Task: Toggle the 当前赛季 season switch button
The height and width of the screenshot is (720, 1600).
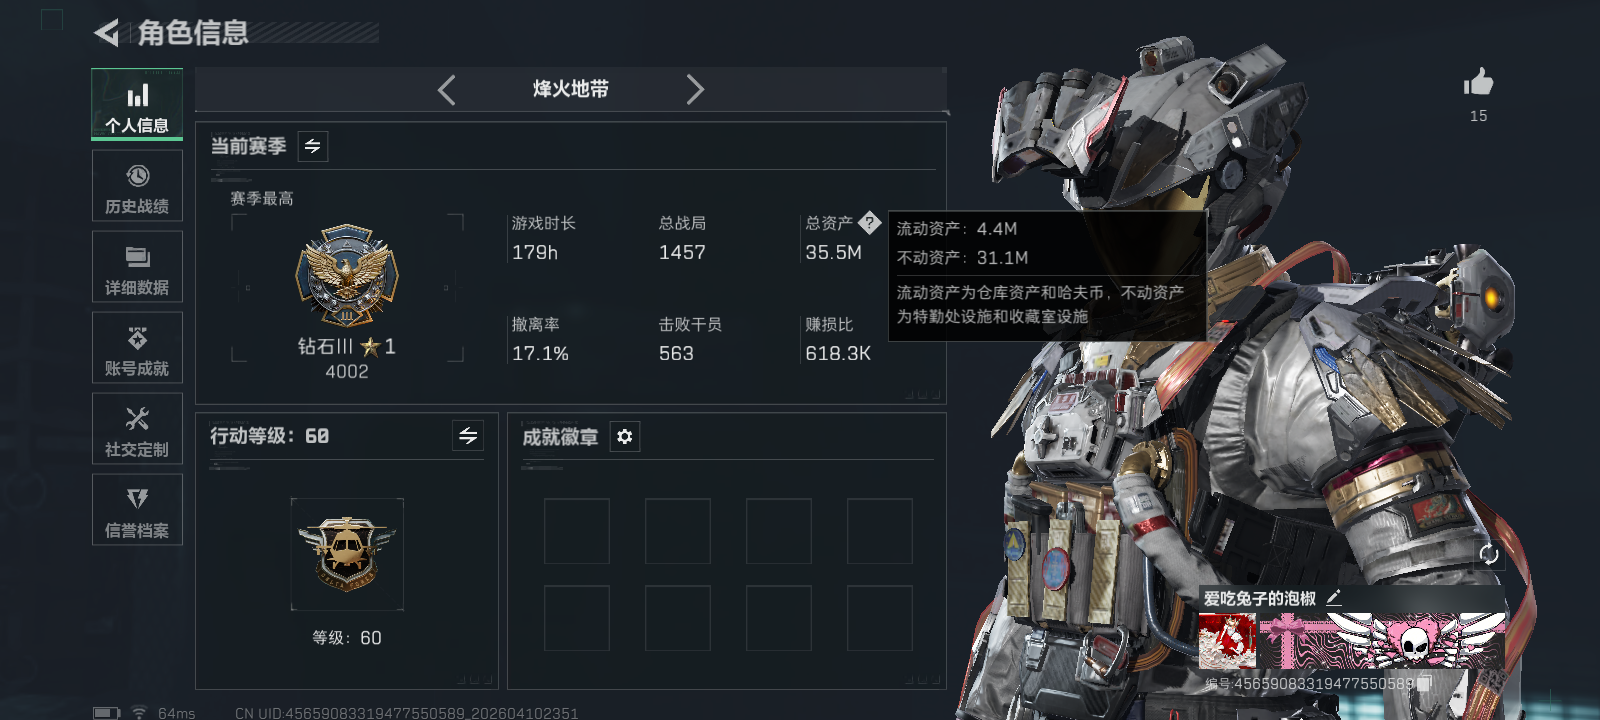Action: coord(313,147)
